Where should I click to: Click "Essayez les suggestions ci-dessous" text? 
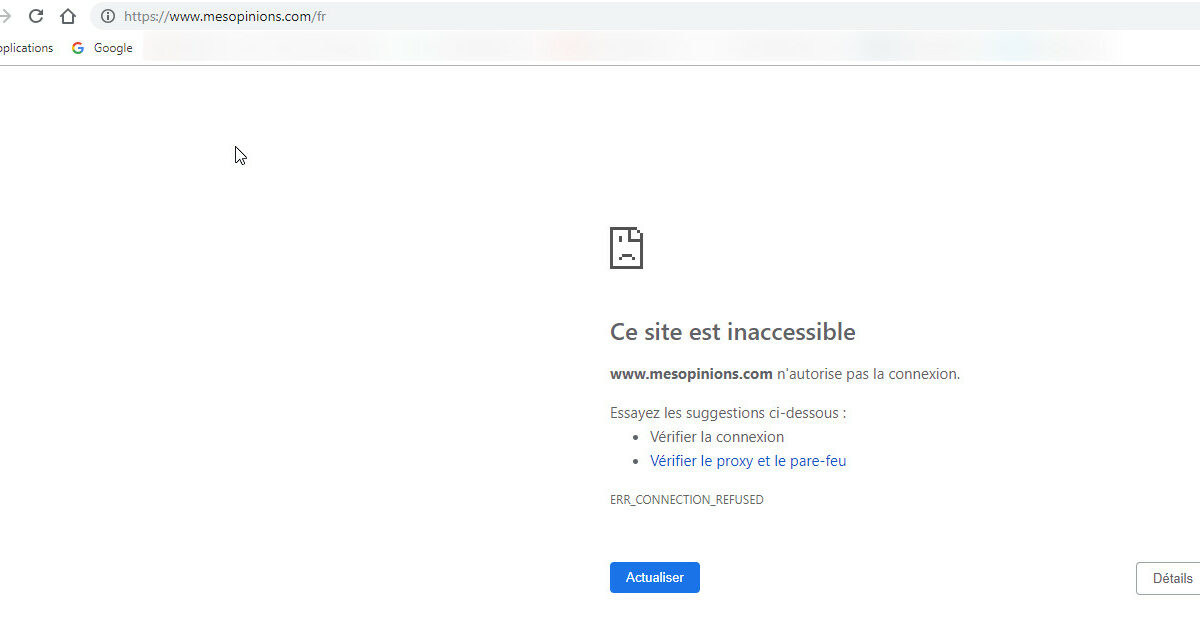[x=728, y=412]
